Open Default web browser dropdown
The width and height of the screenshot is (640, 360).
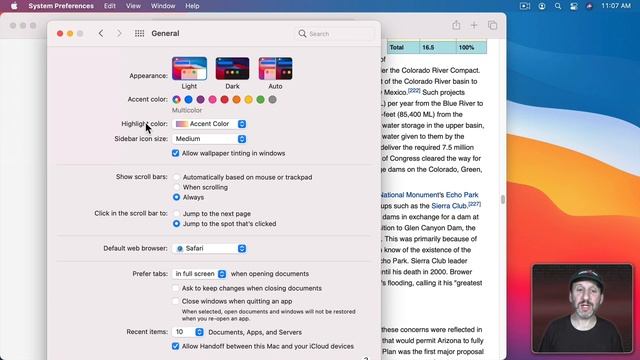[209, 248]
